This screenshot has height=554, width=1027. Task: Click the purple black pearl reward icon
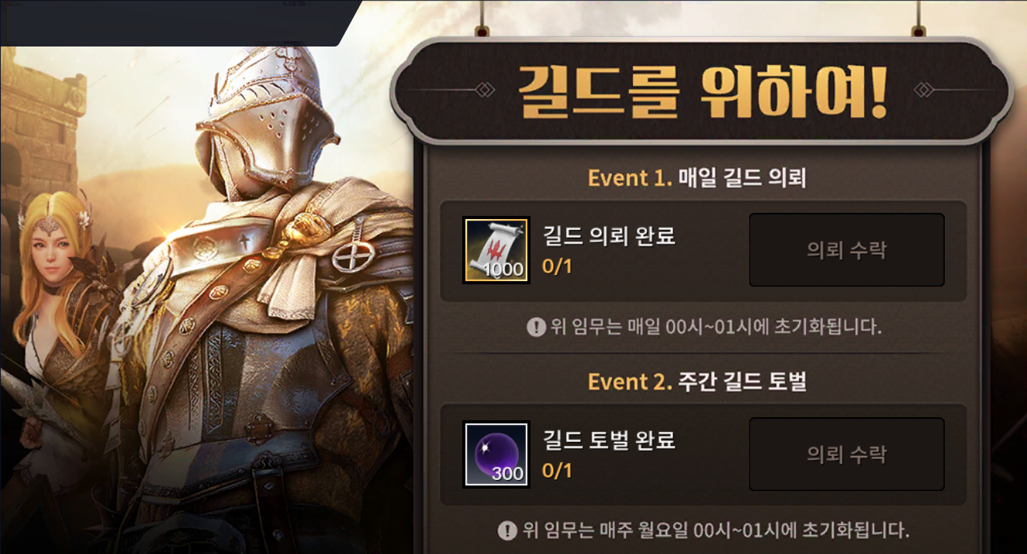pyautogui.click(x=496, y=454)
